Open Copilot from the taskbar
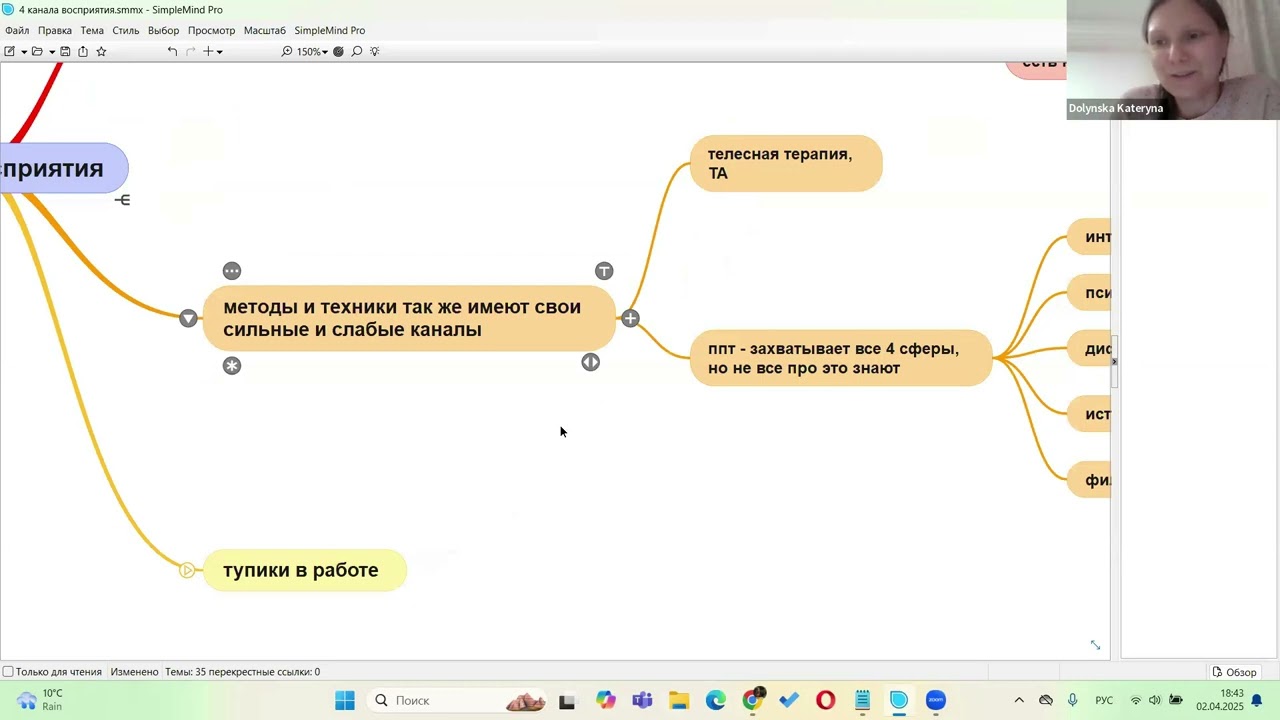Viewport: 1280px width, 720px height. tap(606, 700)
